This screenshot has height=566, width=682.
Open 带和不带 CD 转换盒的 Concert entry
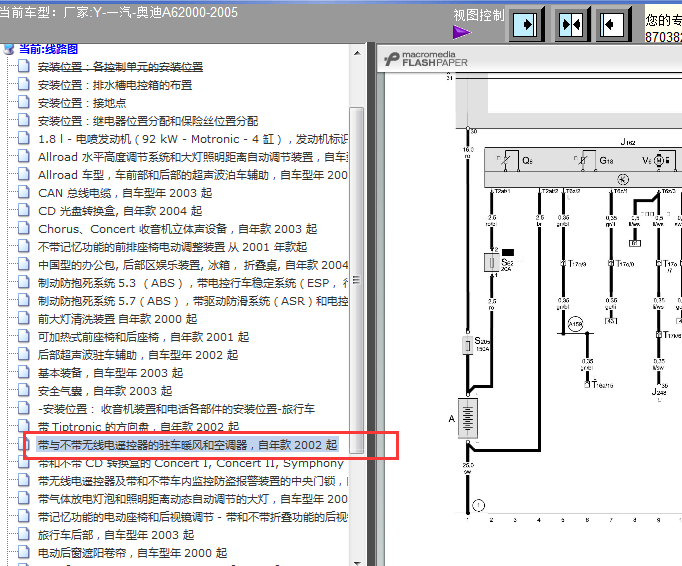191,463
